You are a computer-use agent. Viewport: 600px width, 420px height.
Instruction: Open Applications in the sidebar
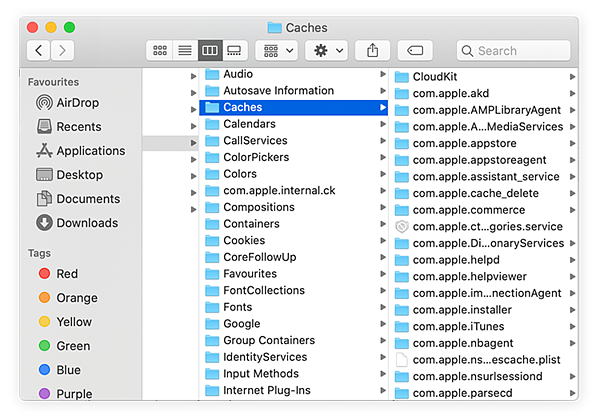click(x=81, y=151)
